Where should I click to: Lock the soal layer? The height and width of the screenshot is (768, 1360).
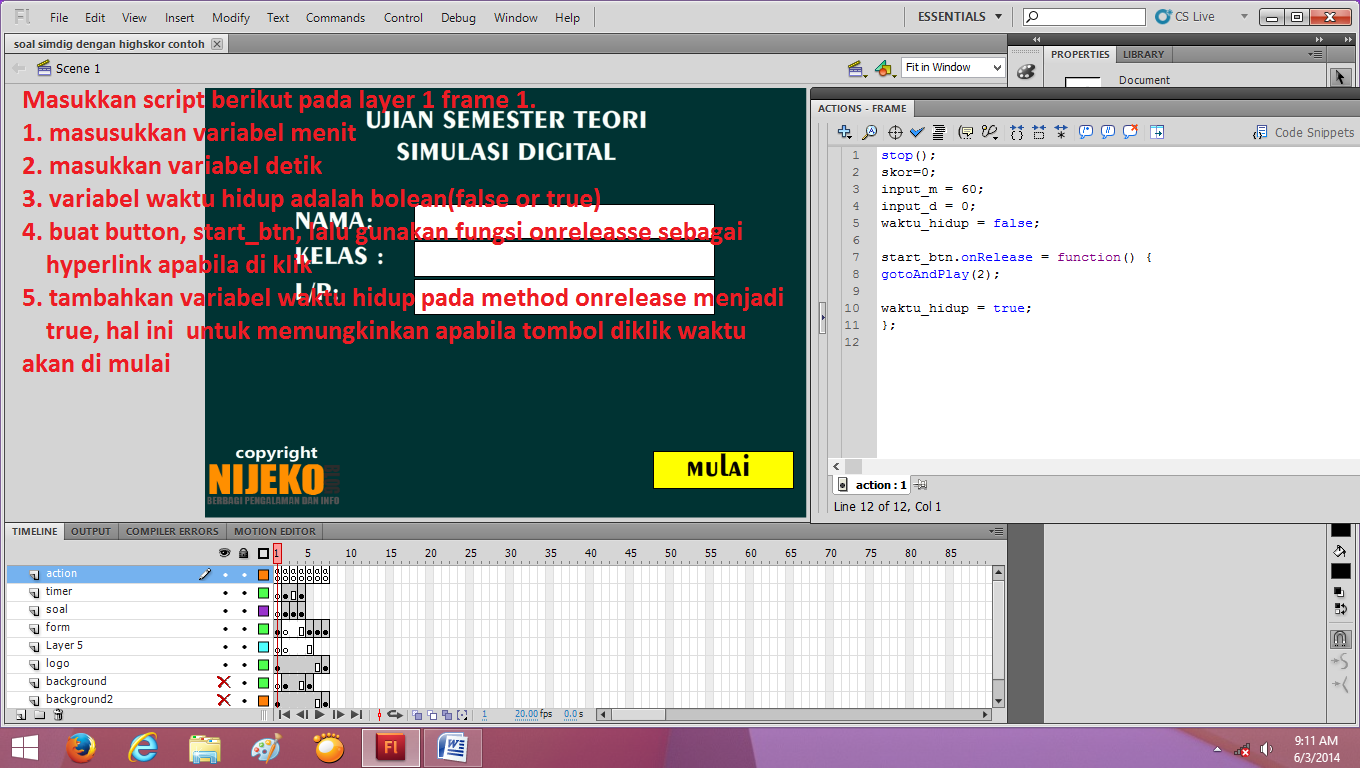[x=243, y=608]
